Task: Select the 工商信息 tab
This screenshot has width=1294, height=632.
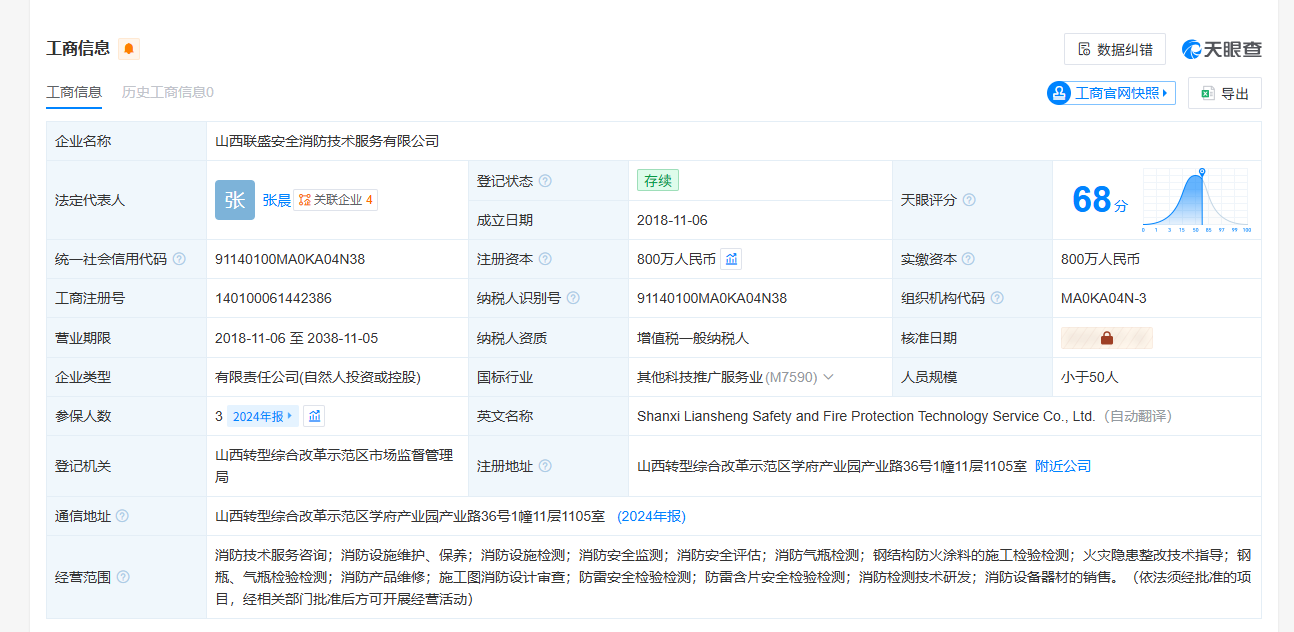Action: click(74, 92)
